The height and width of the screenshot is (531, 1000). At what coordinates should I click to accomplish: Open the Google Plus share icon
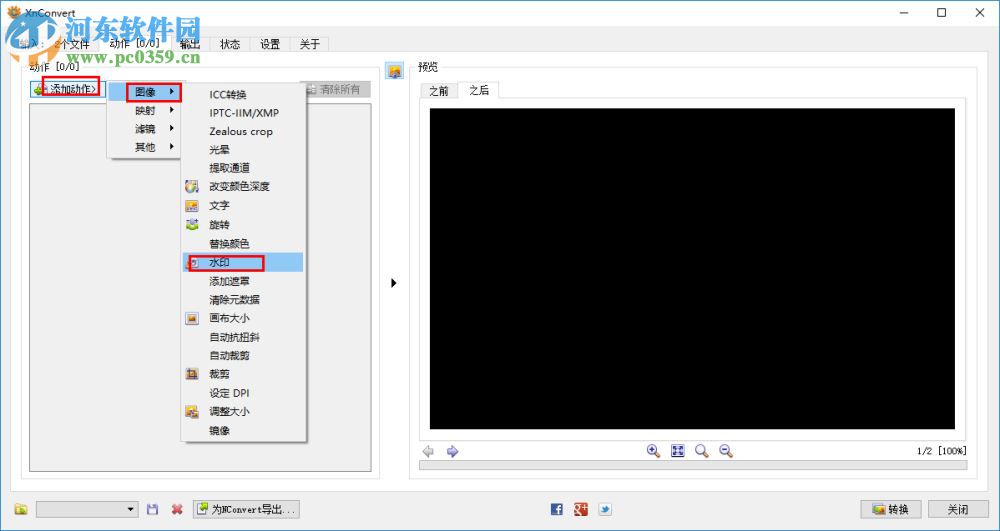pos(580,509)
